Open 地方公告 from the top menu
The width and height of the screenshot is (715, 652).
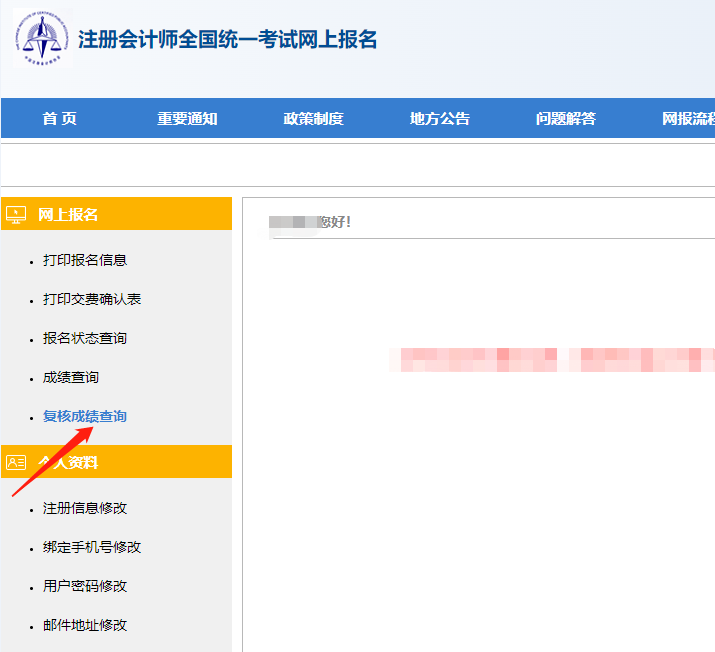(439, 119)
